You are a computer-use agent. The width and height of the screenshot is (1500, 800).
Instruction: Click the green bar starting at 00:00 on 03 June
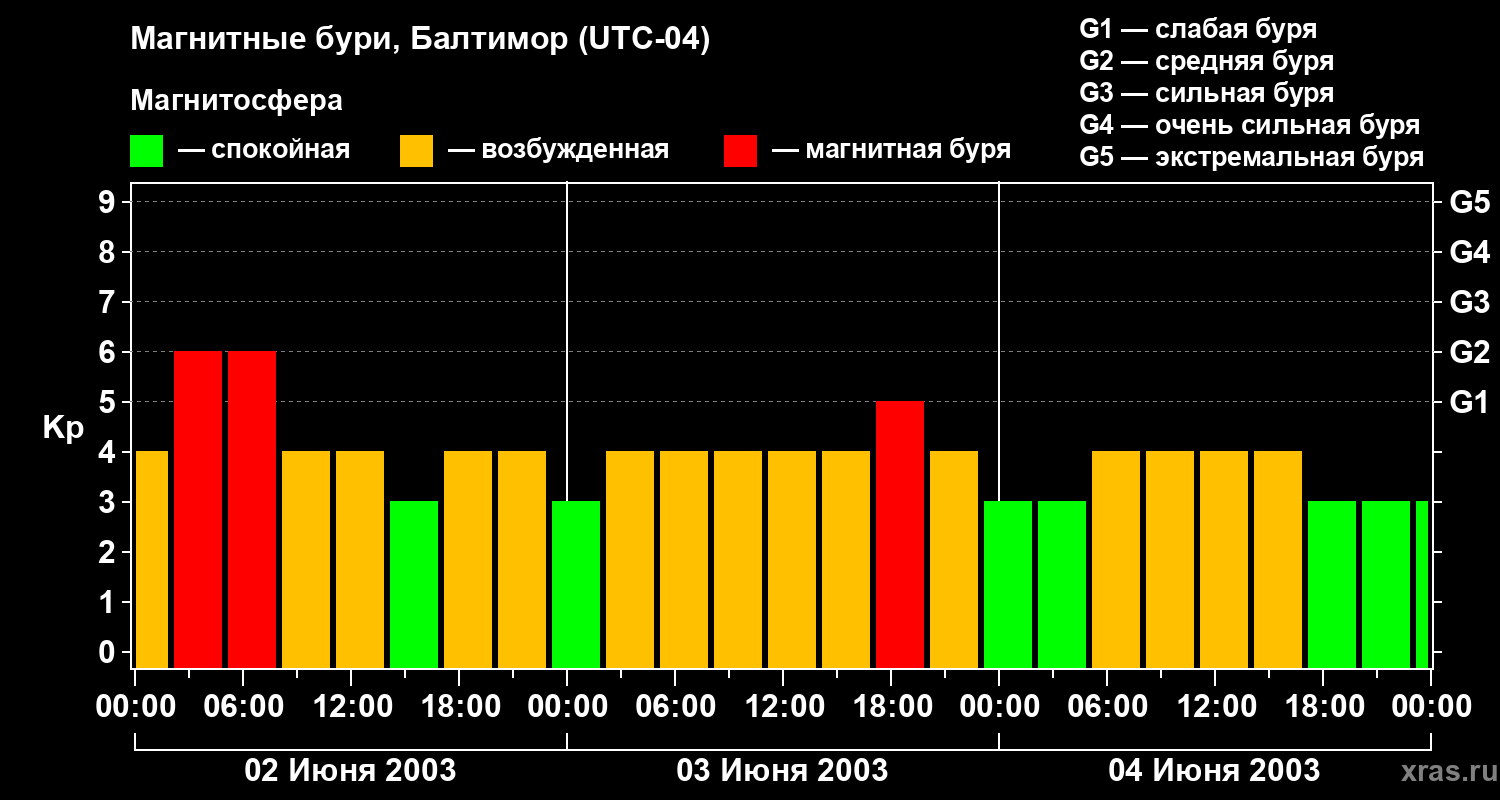click(576, 584)
